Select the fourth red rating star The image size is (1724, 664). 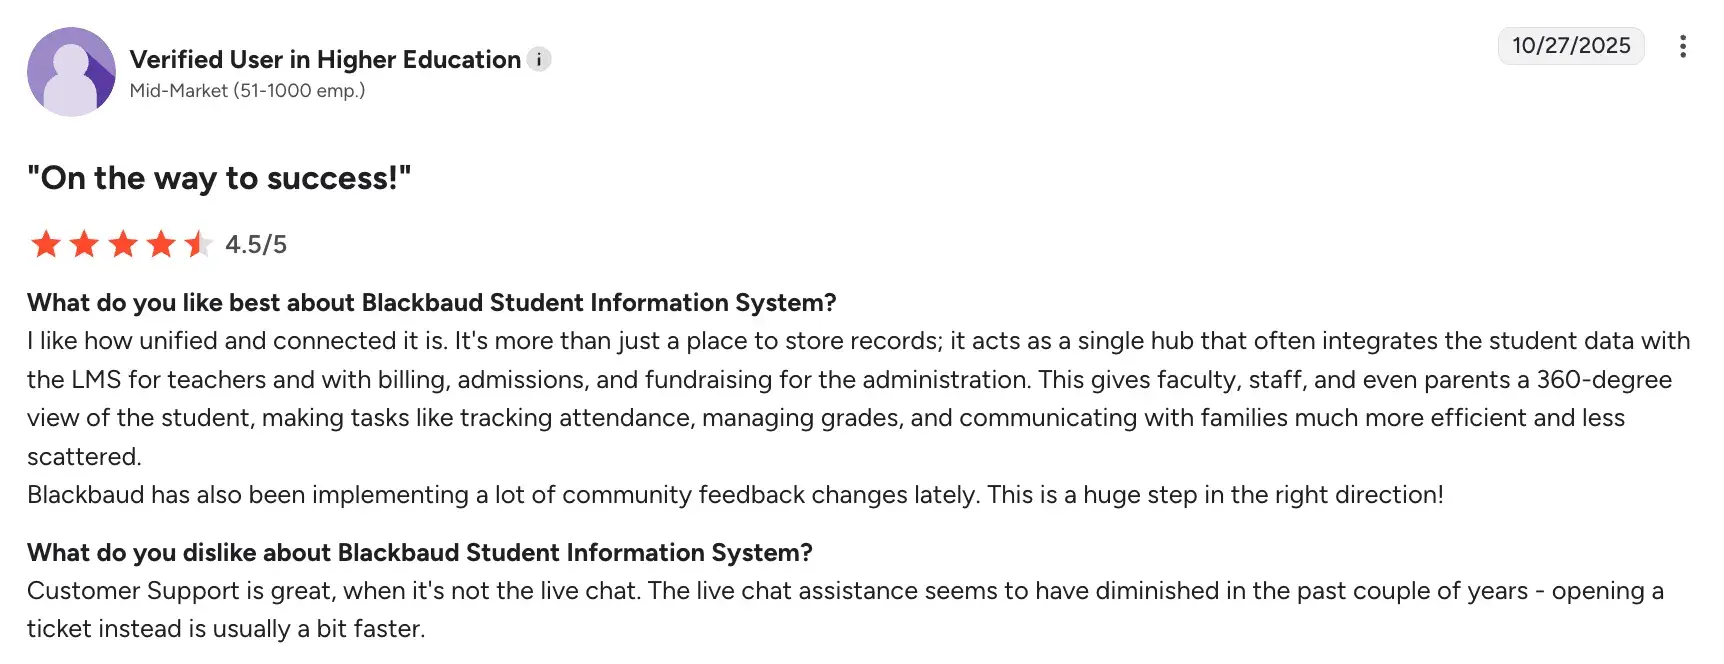[160, 244]
